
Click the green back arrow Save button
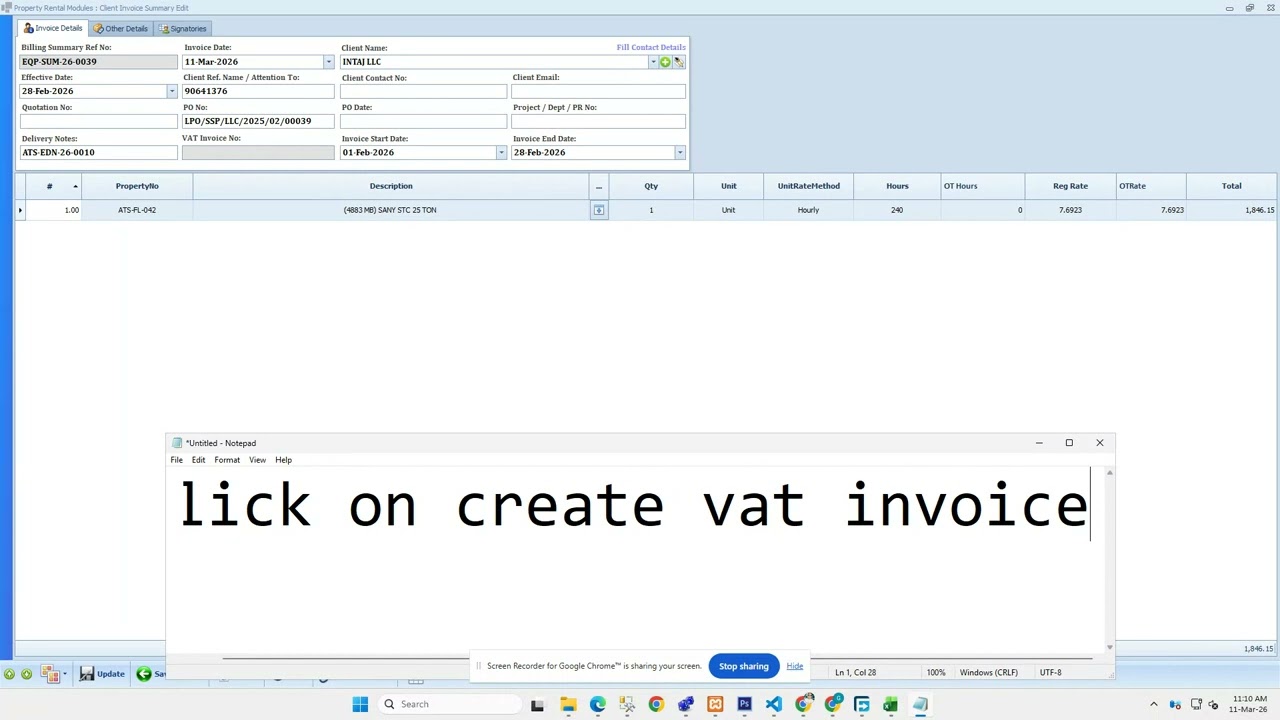pyautogui.click(x=151, y=674)
